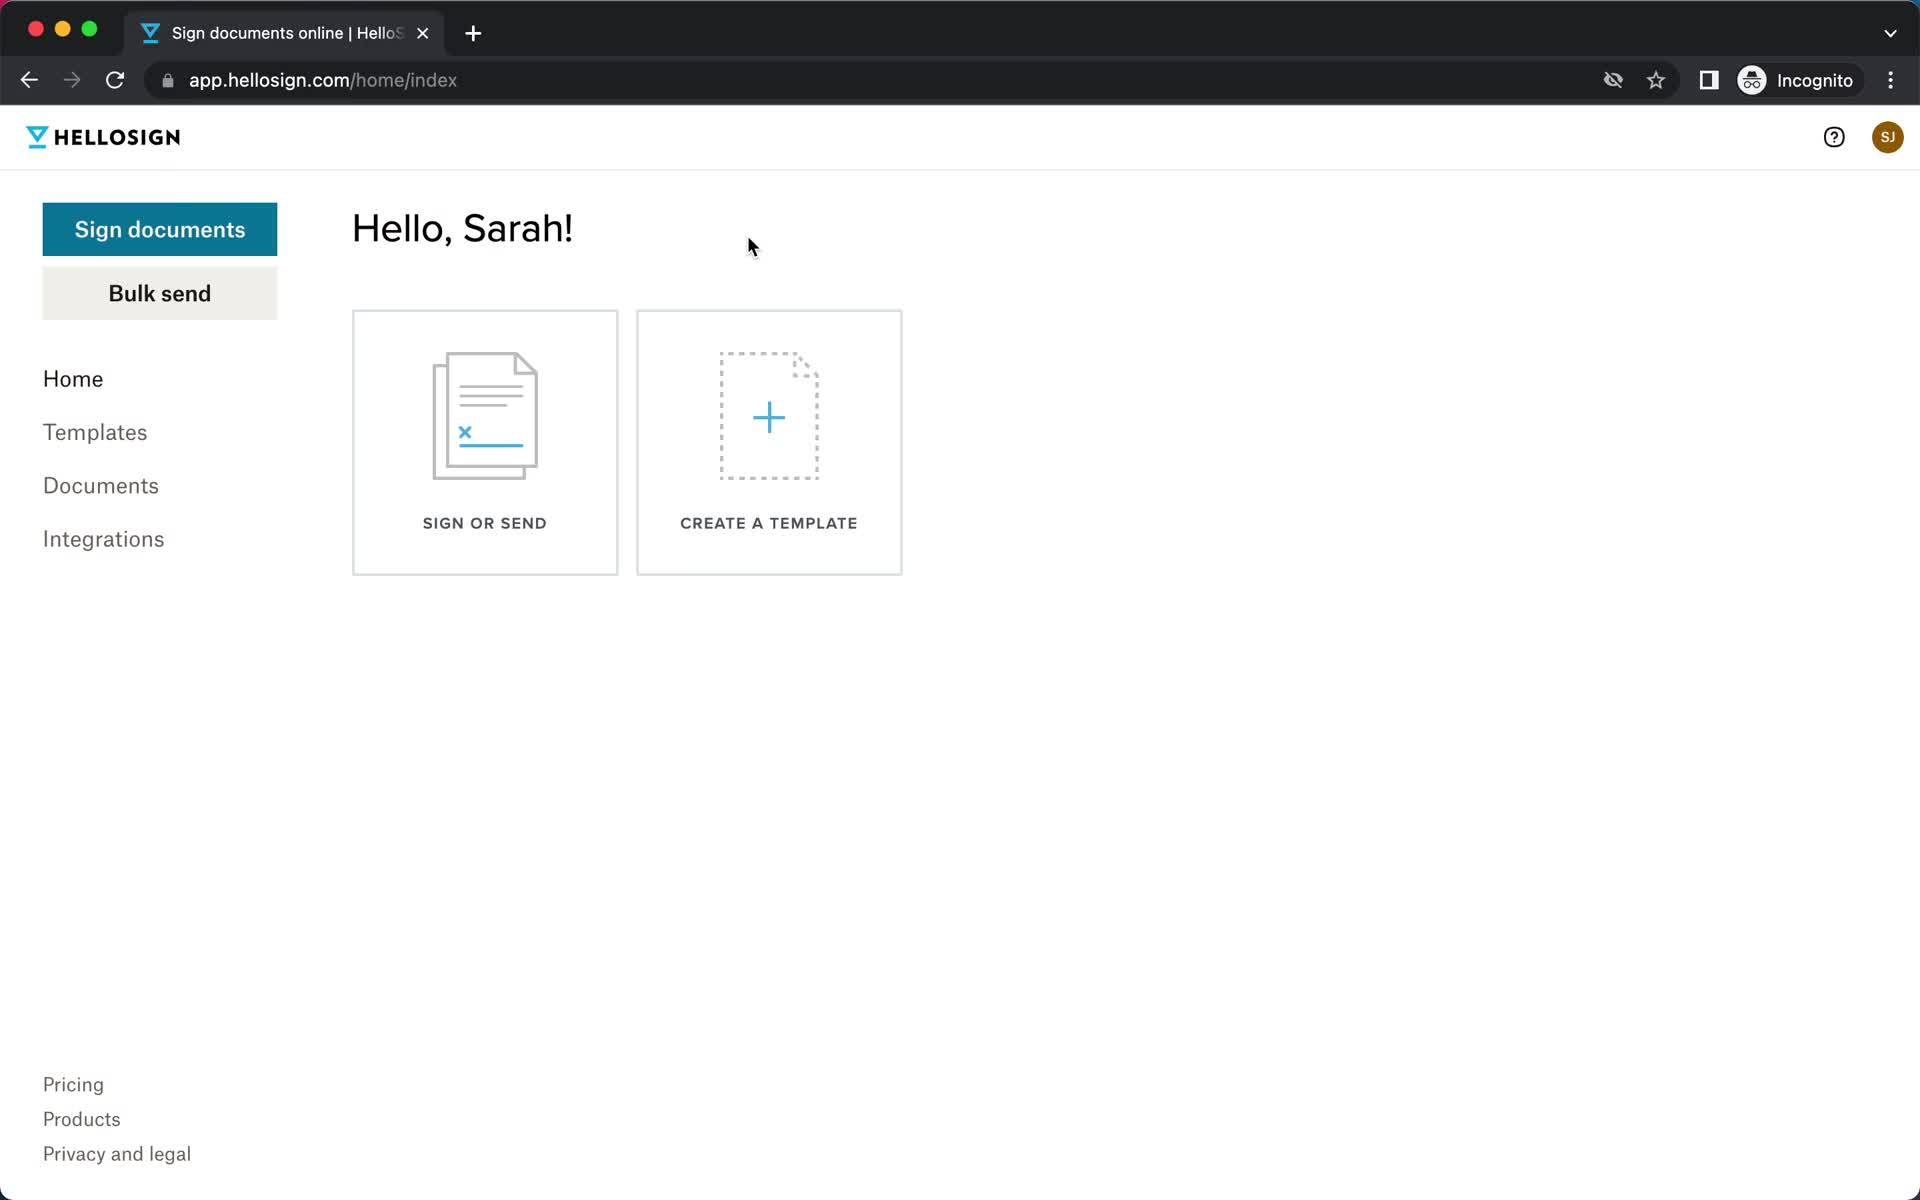The width and height of the screenshot is (1920, 1200).
Task: Click the Sign Documents button
Action: click(160, 228)
